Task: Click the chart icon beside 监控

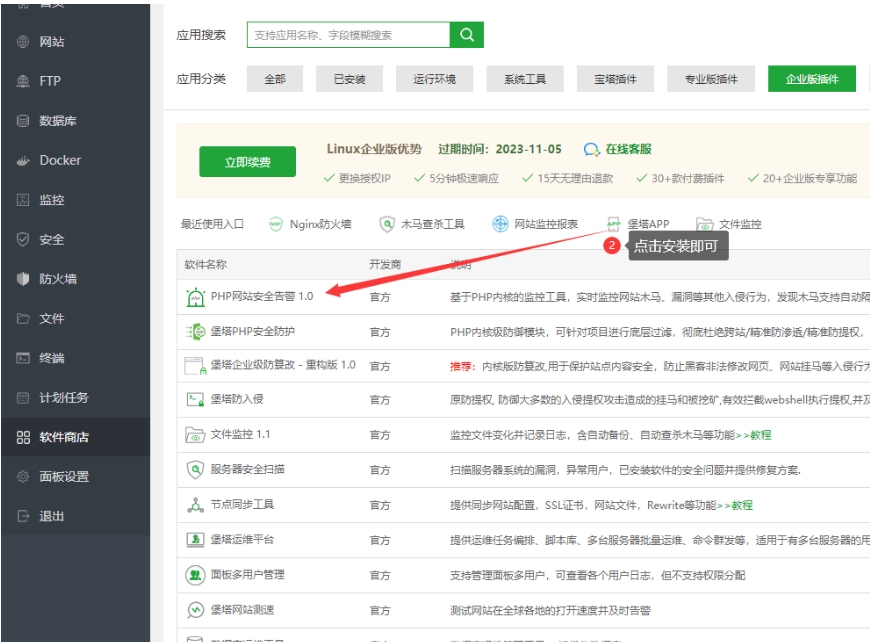Action: point(23,200)
